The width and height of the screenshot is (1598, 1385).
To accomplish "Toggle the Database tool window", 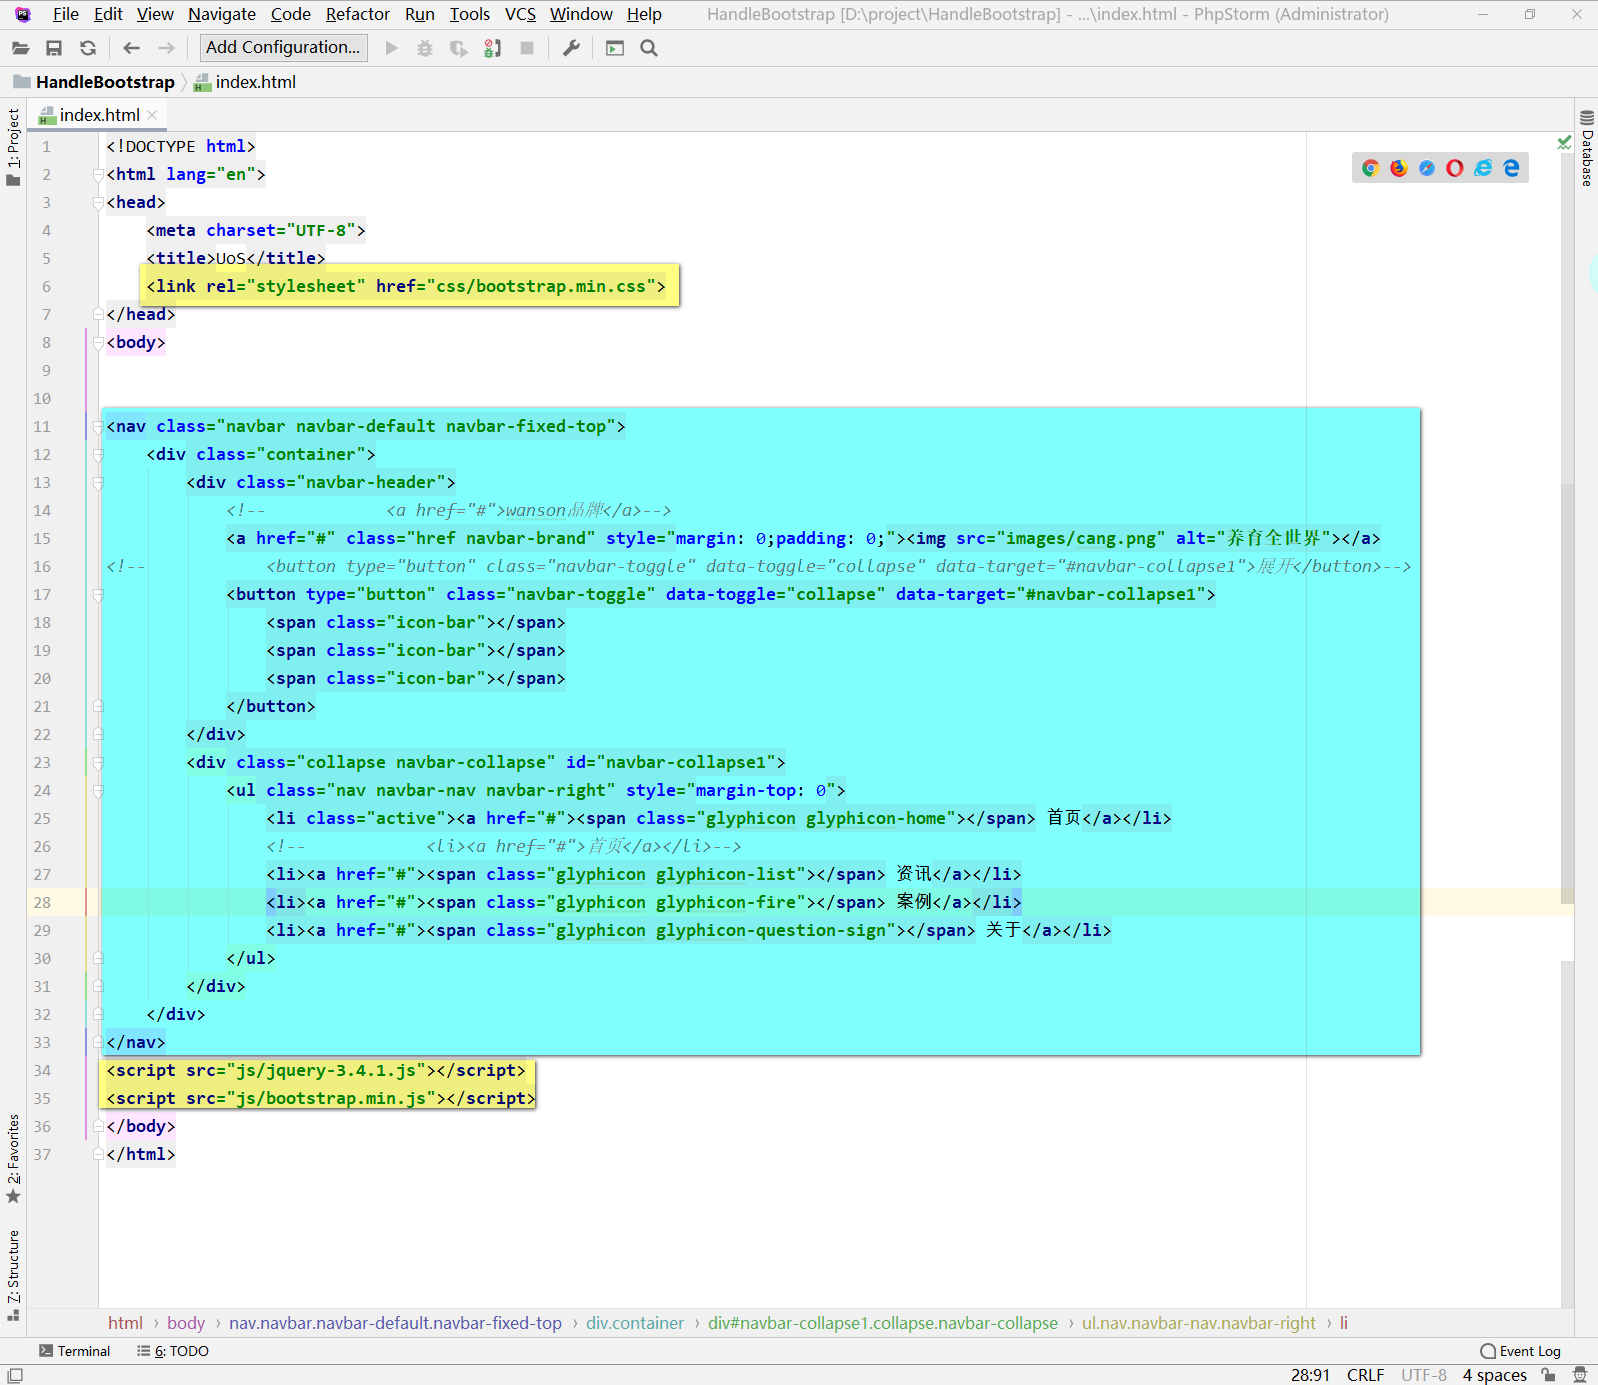I will (1586, 148).
